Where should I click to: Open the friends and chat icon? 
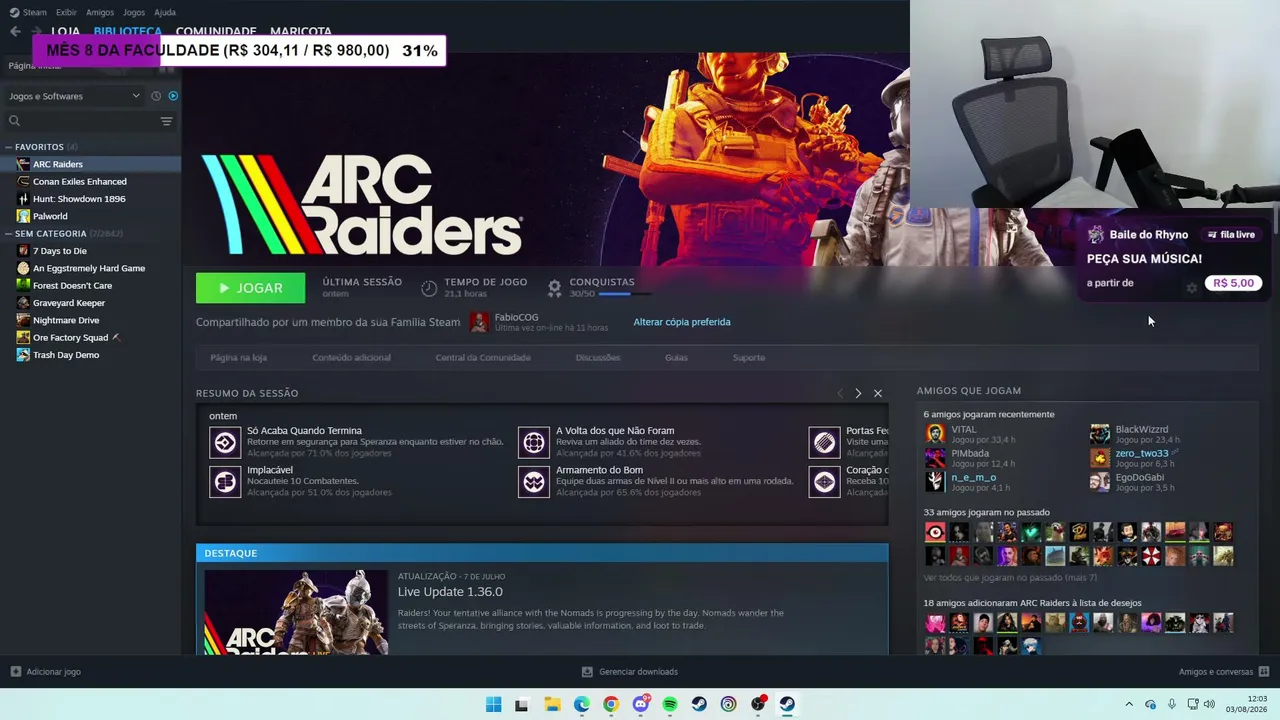point(1264,672)
